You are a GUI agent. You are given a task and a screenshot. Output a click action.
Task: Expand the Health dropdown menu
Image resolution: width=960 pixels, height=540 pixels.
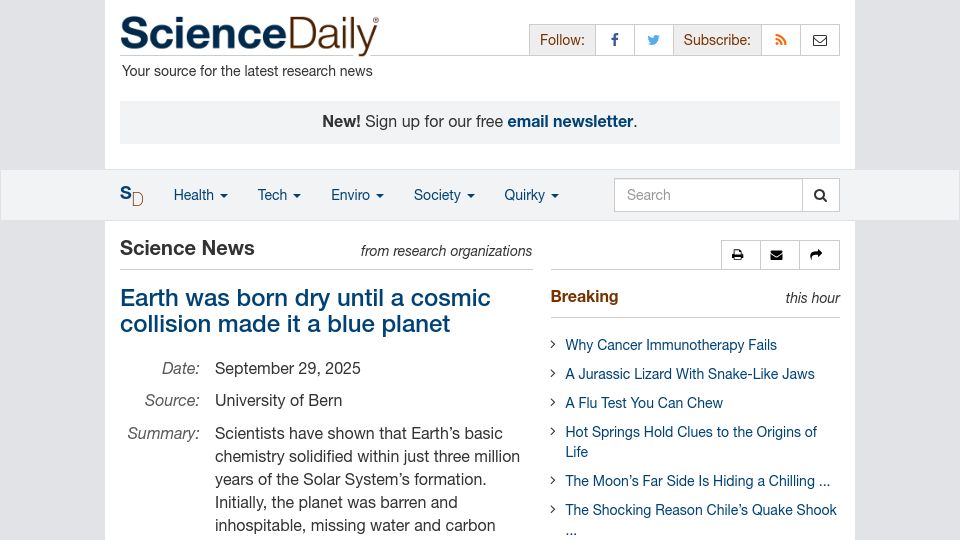coord(200,195)
